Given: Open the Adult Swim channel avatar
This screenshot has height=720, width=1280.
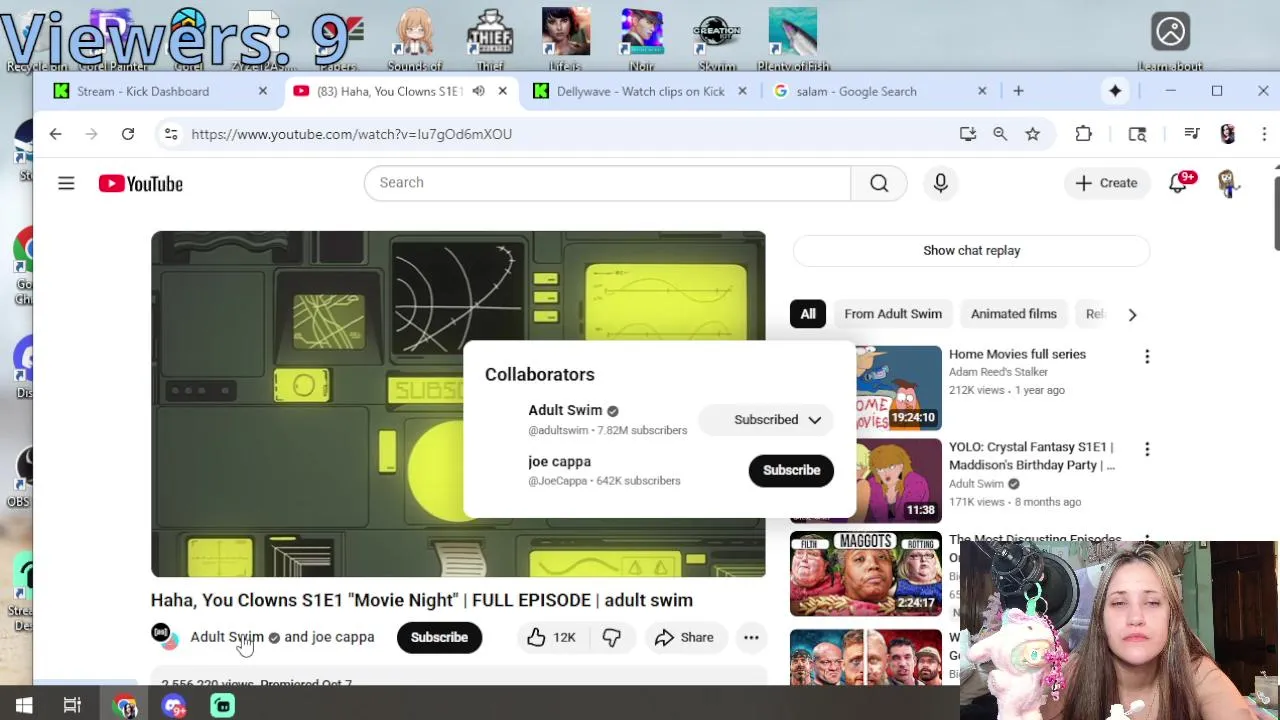Looking at the screenshot, I should click(x=163, y=636).
